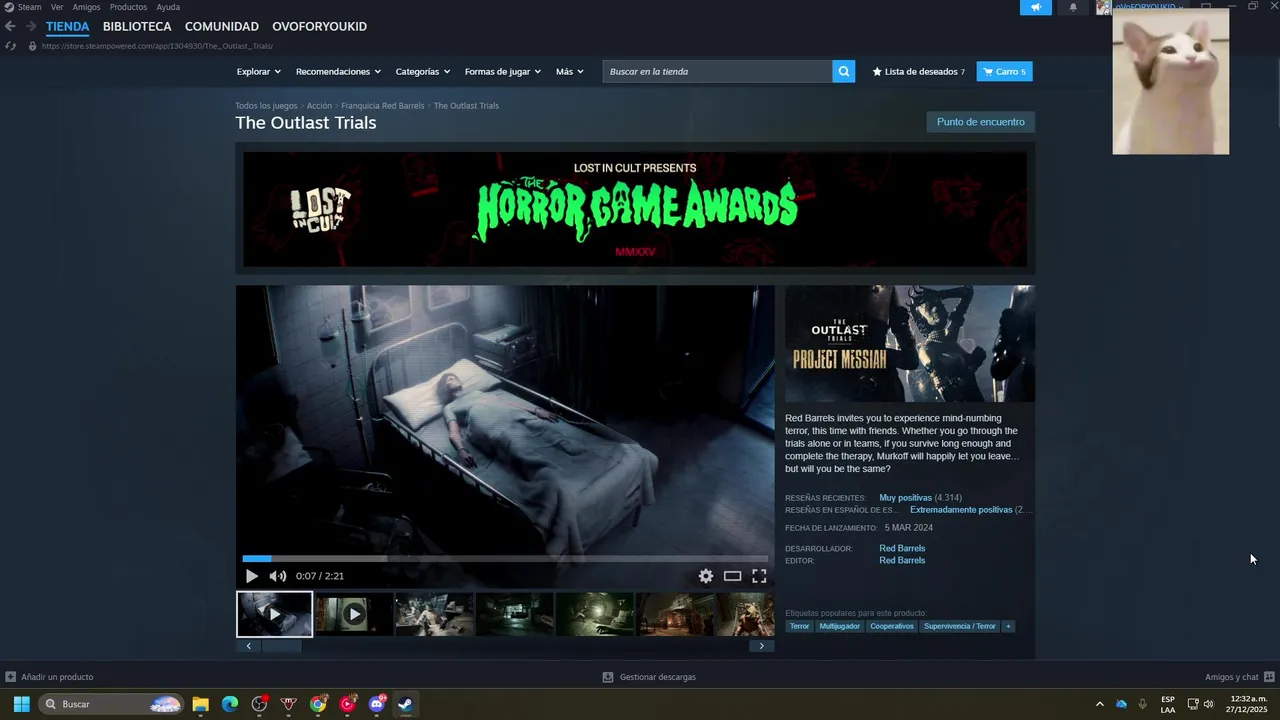Viewport: 1280px width, 720px height.
Task: Open the Horror Game Awards banner
Action: pos(635,209)
